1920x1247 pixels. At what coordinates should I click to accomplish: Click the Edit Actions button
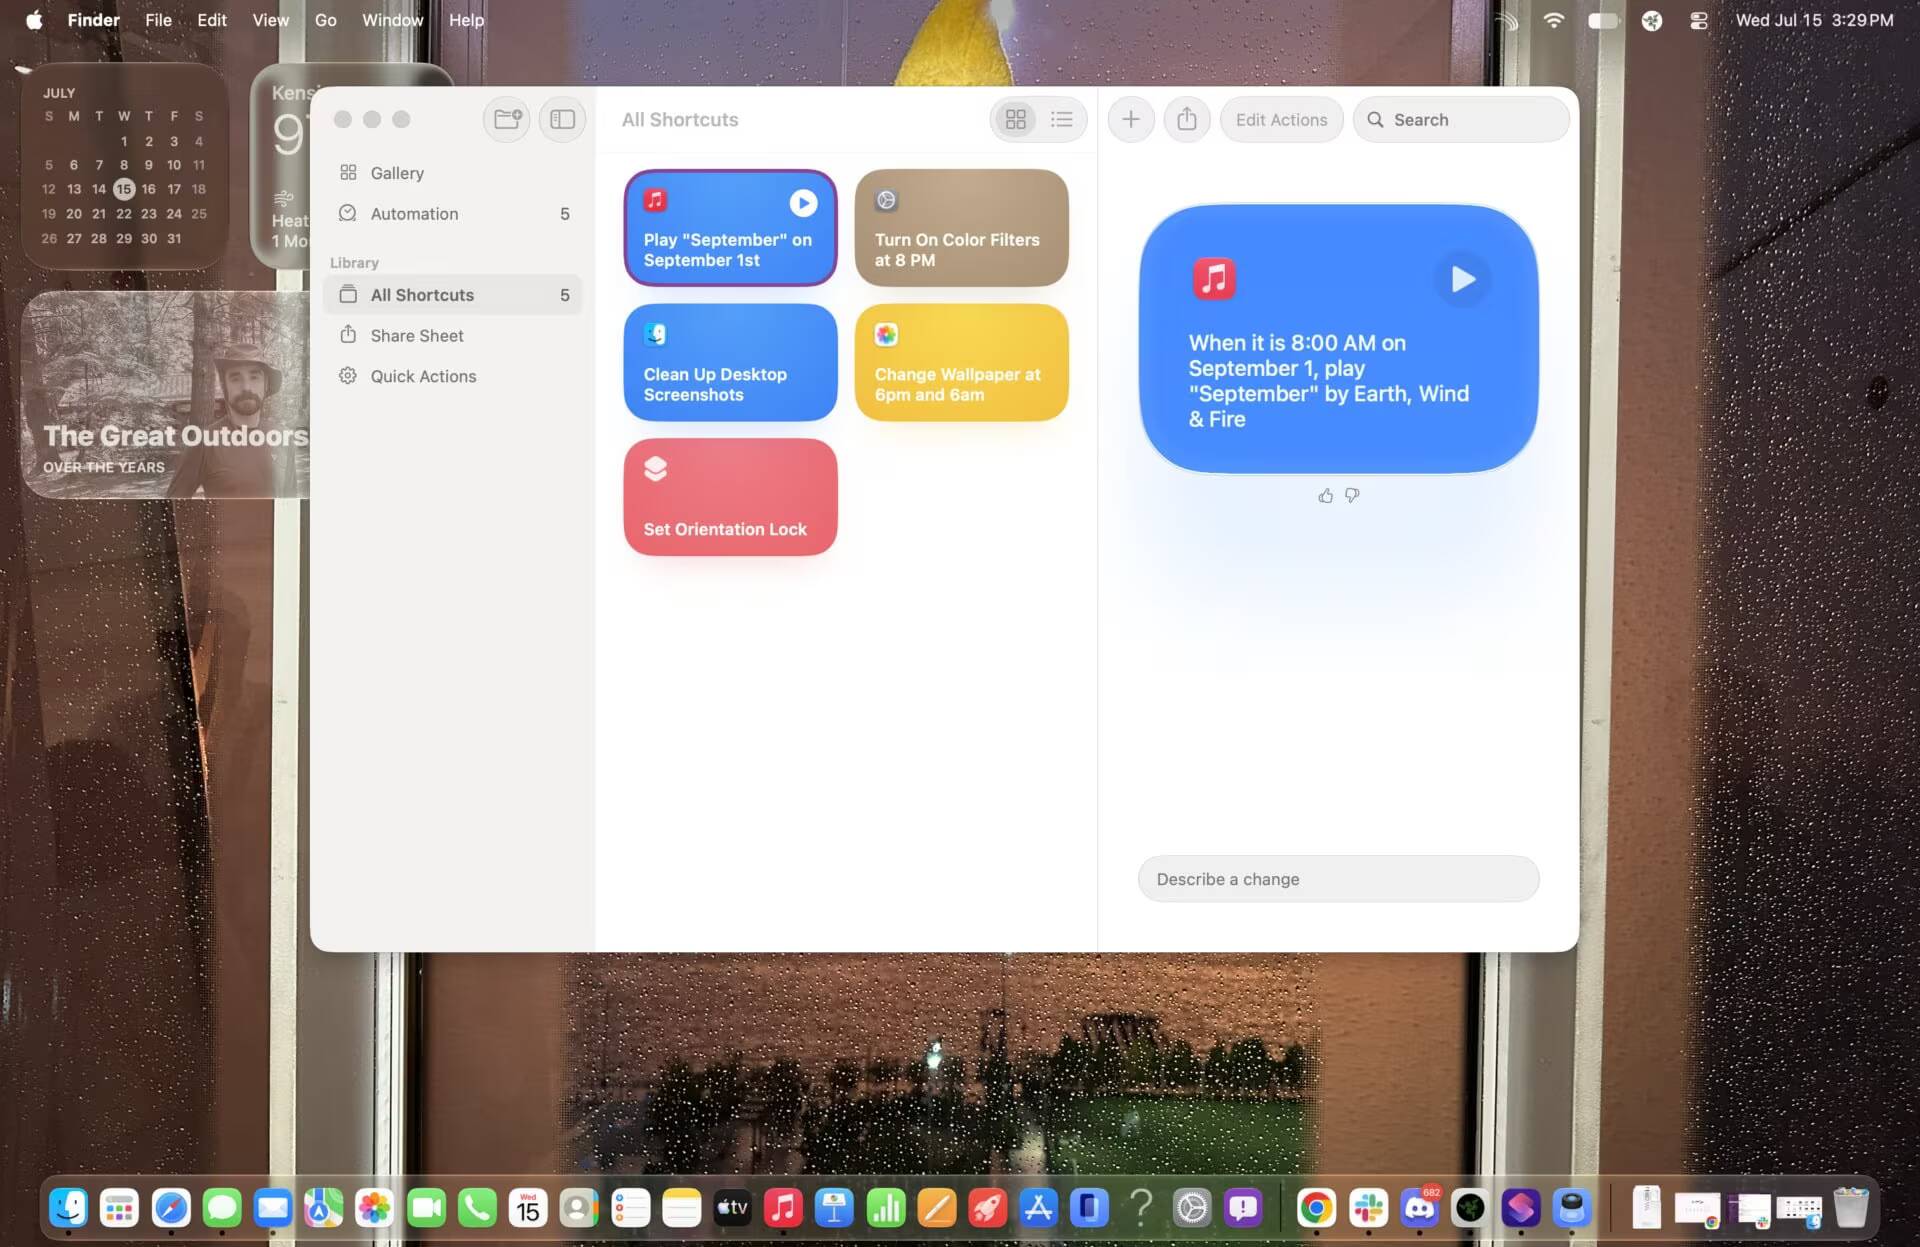(x=1281, y=119)
